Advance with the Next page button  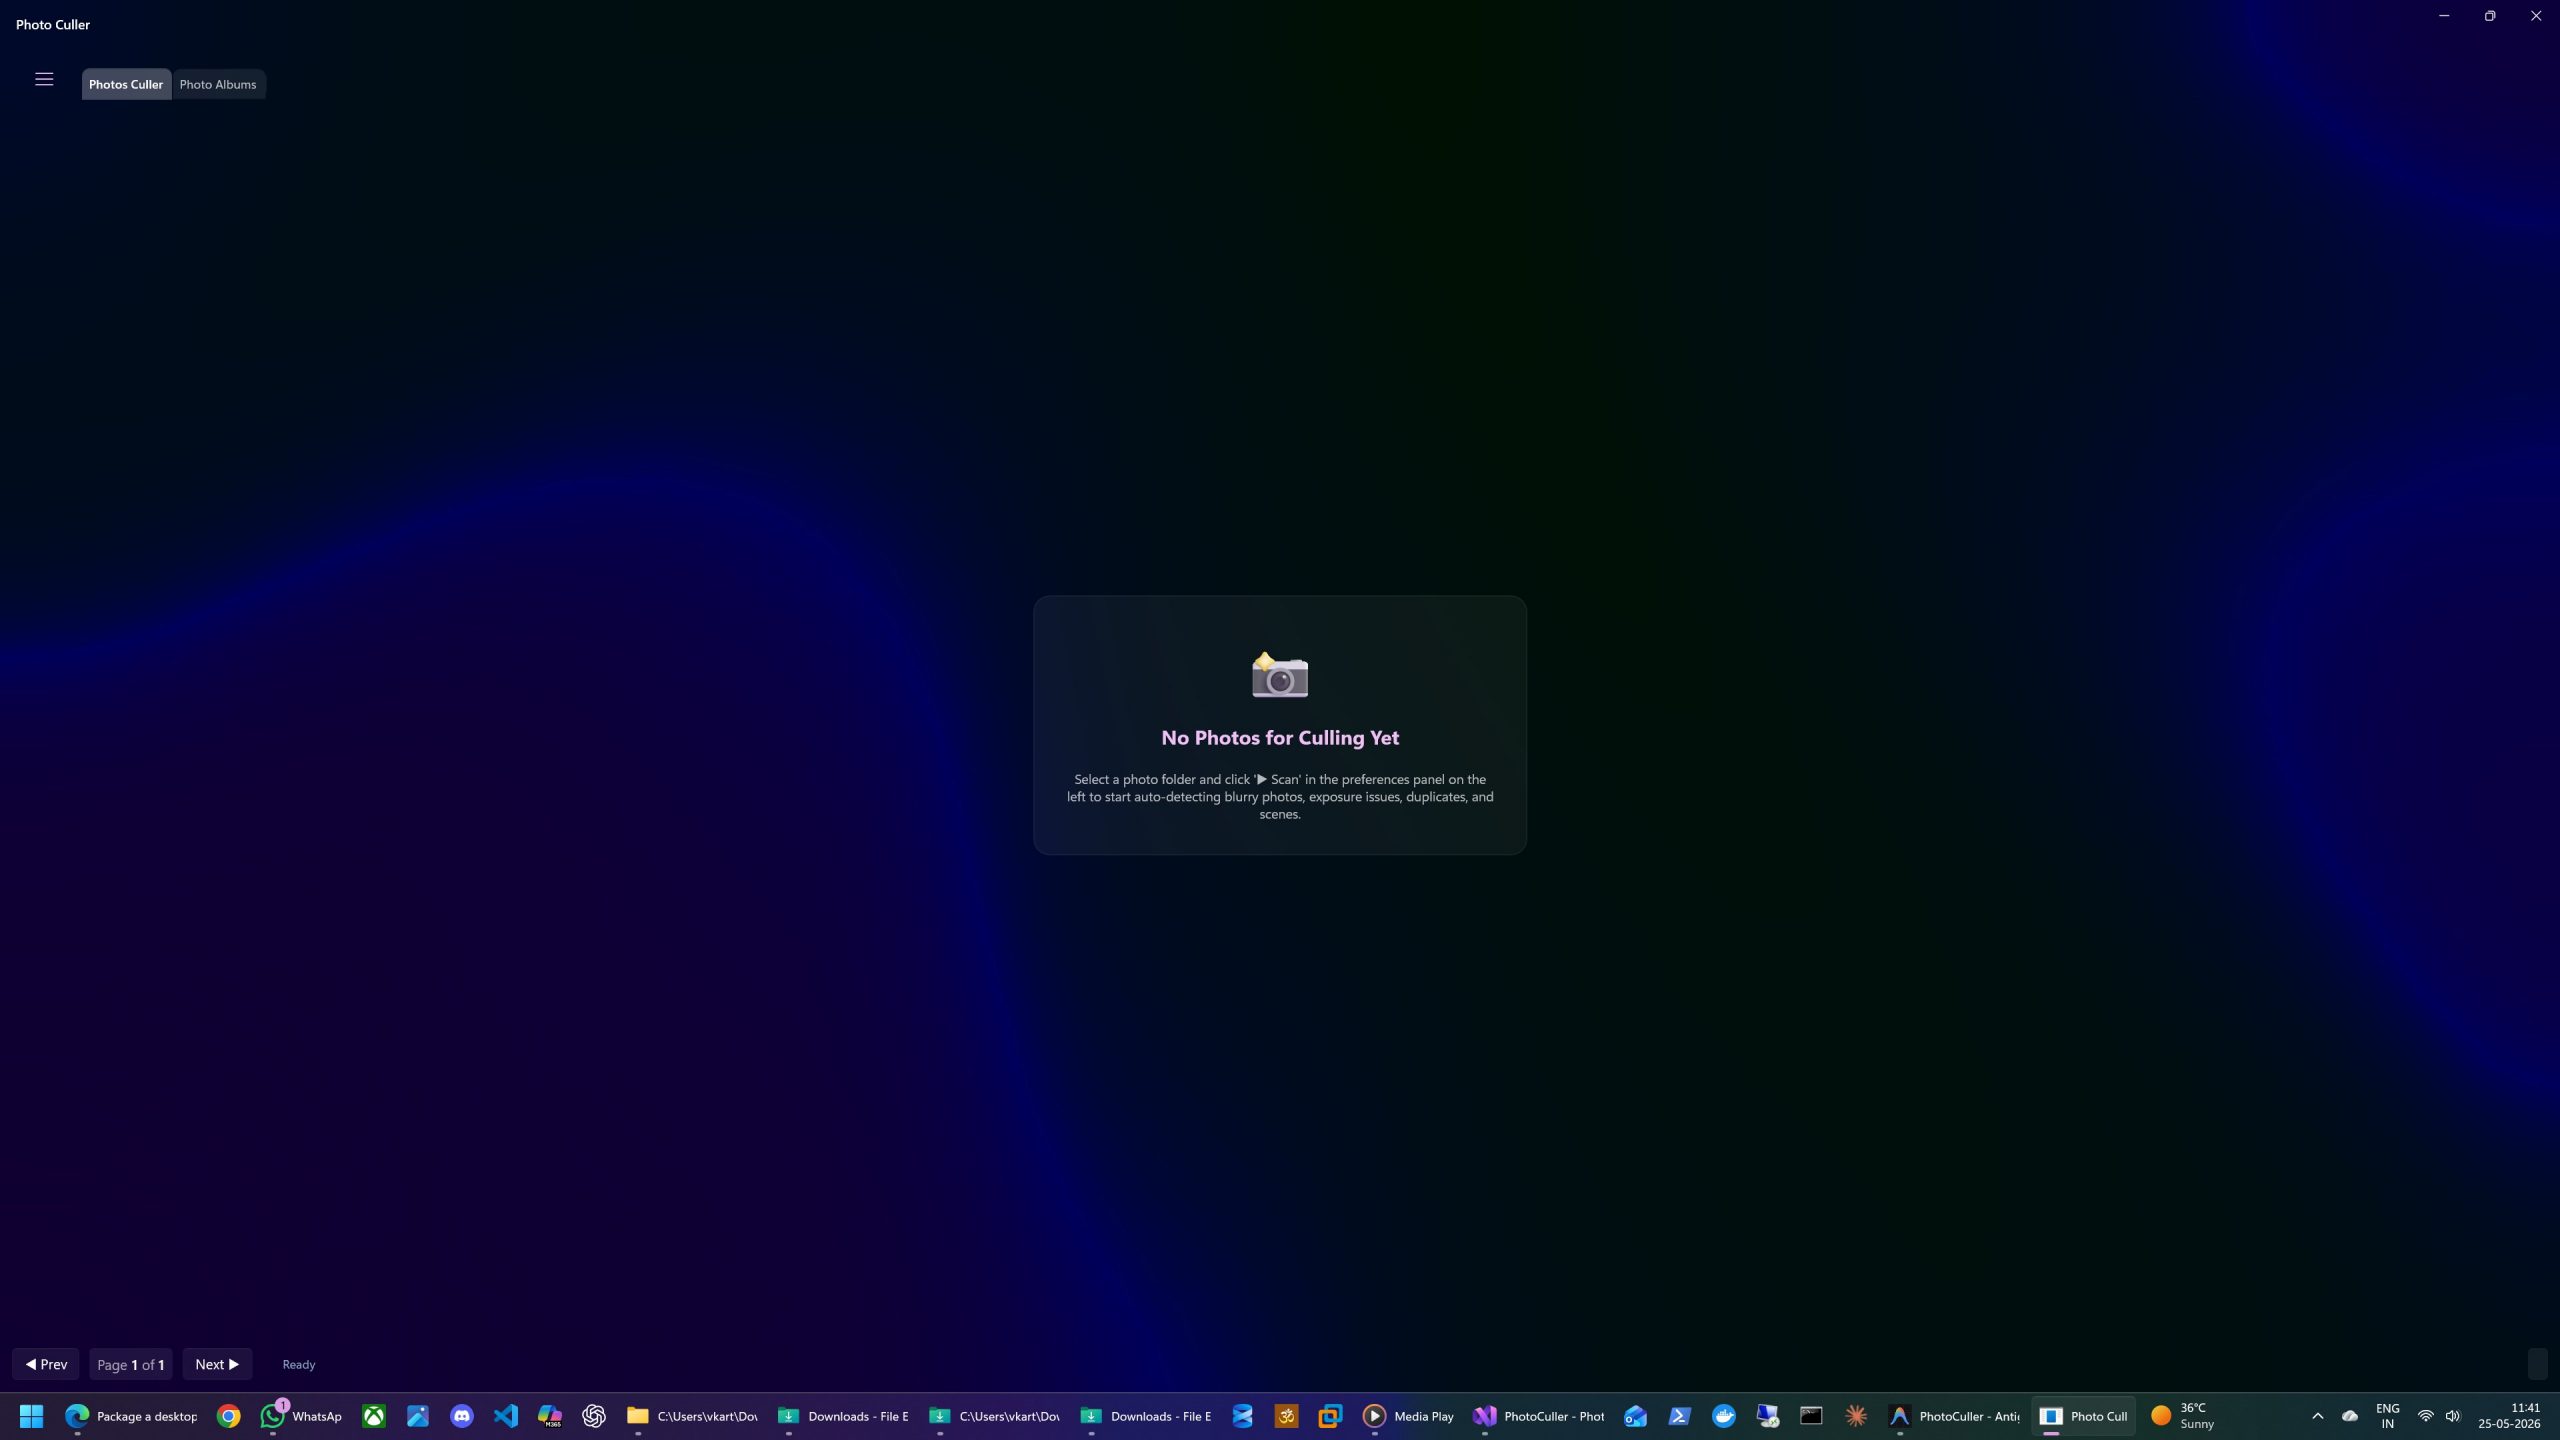pyautogui.click(x=217, y=1364)
